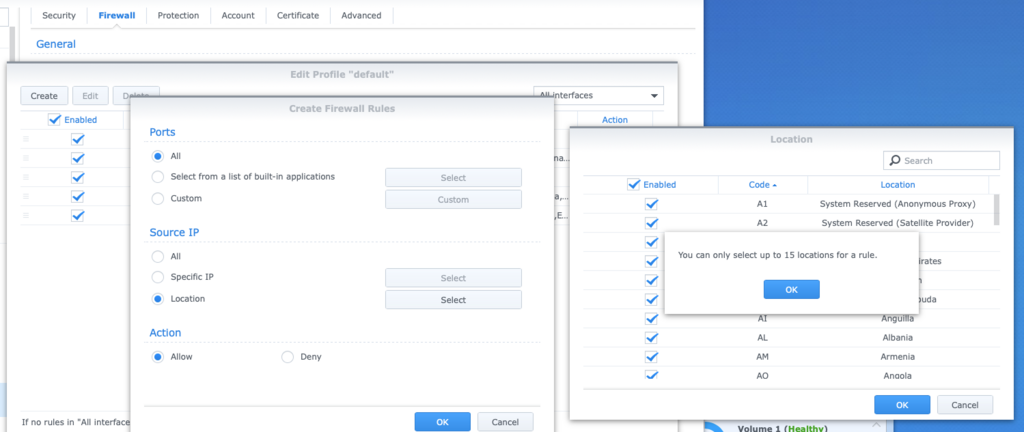Click the text System Reserved (Anonymous Proxy)
Image resolution: width=1024 pixels, height=432 pixels.
click(897, 204)
